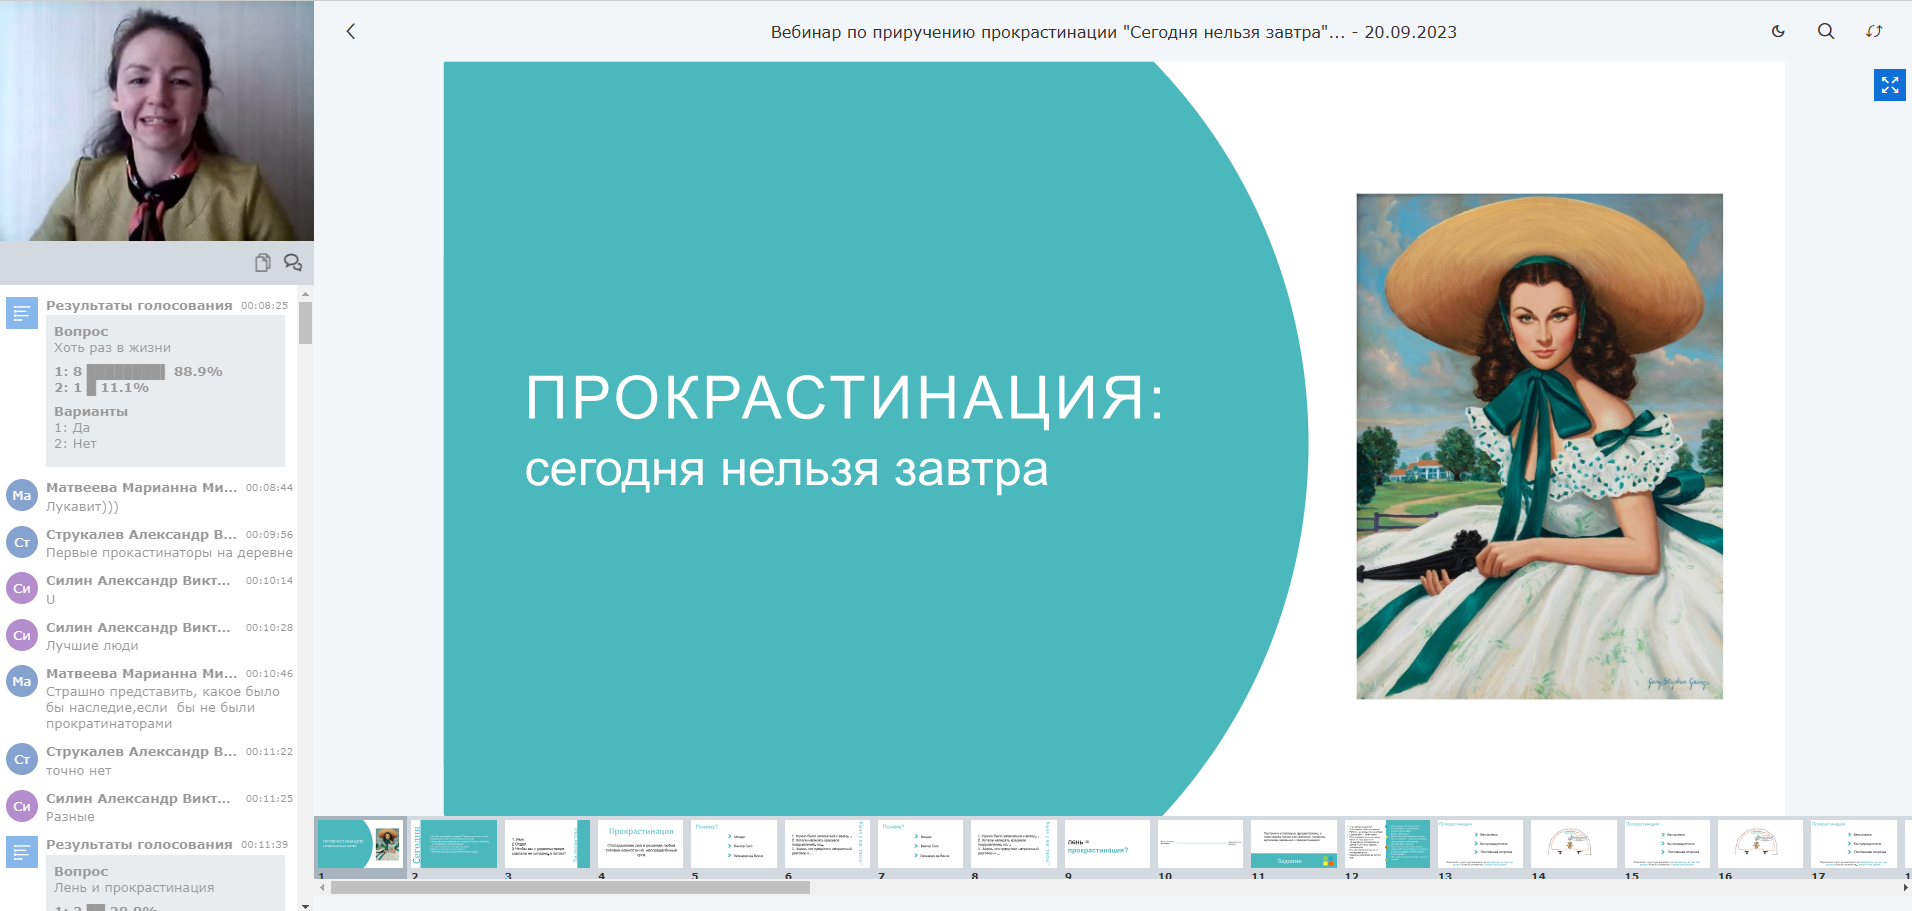This screenshot has height=911, width=1912.
Task: Click poll results icon at 00:11:39
Action: (22, 852)
